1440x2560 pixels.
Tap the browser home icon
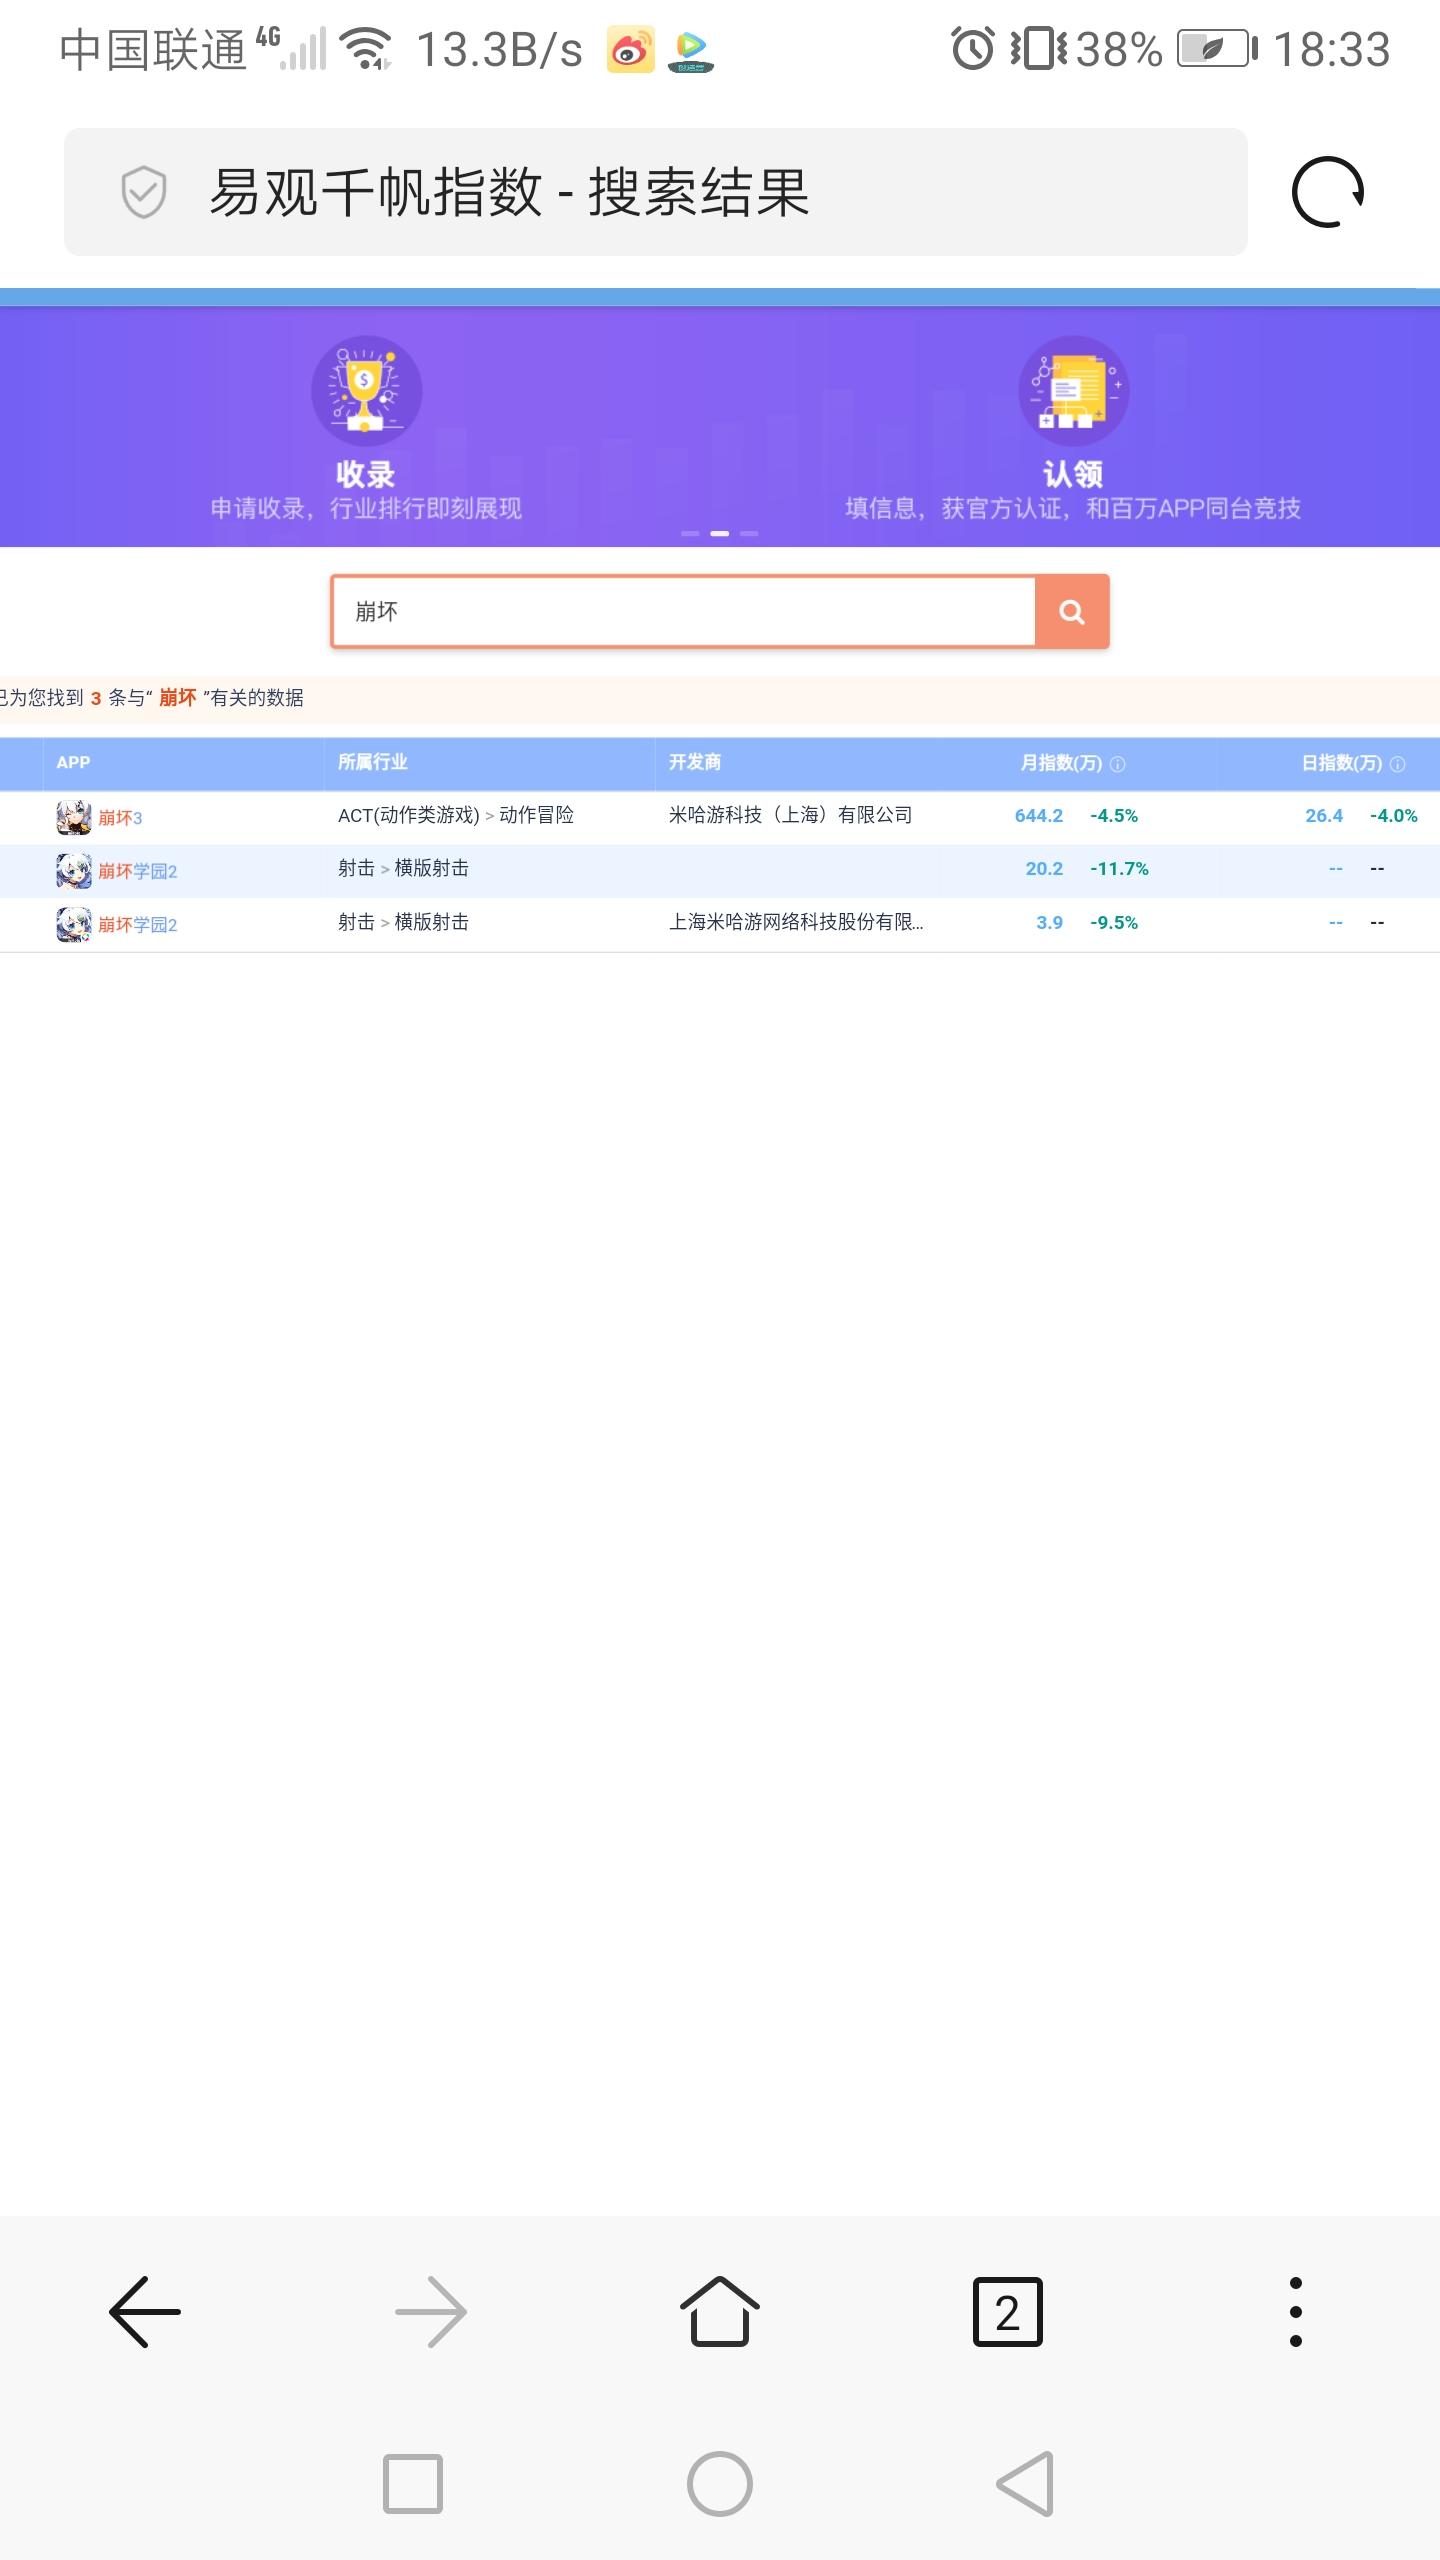click(720, 2310)
